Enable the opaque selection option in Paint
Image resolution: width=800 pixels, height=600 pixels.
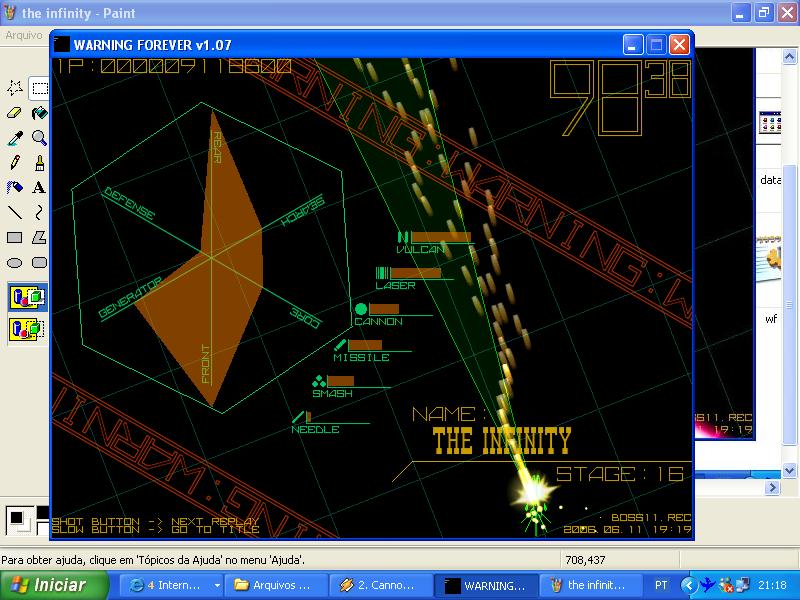[x=28, y=297]
